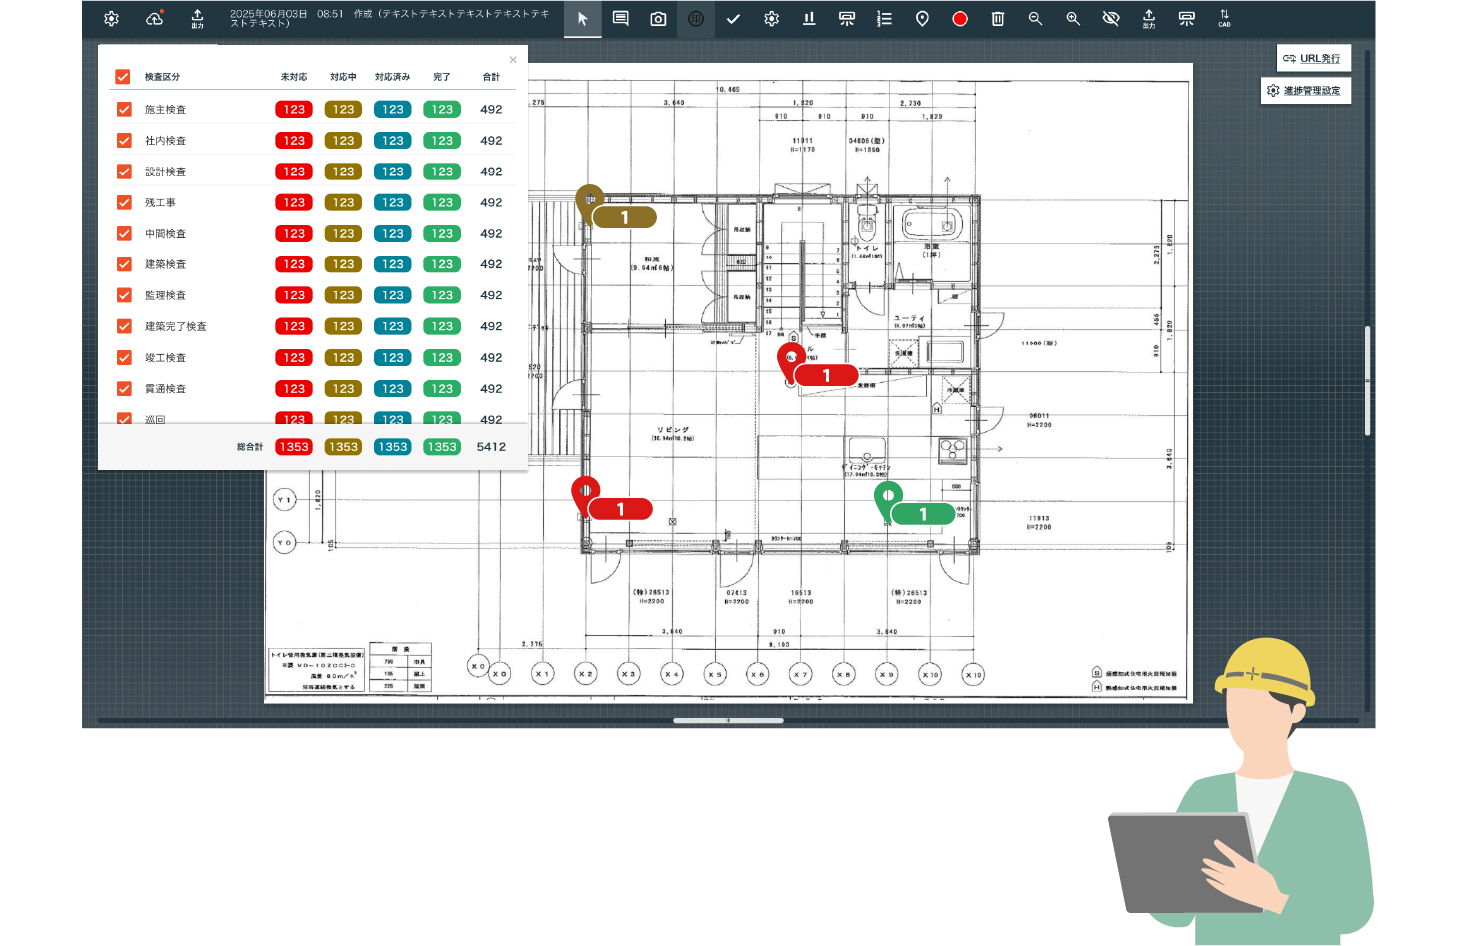Select the location pin tool
Viewport: 1457px width, 946px height.
(x=922, y=19)
